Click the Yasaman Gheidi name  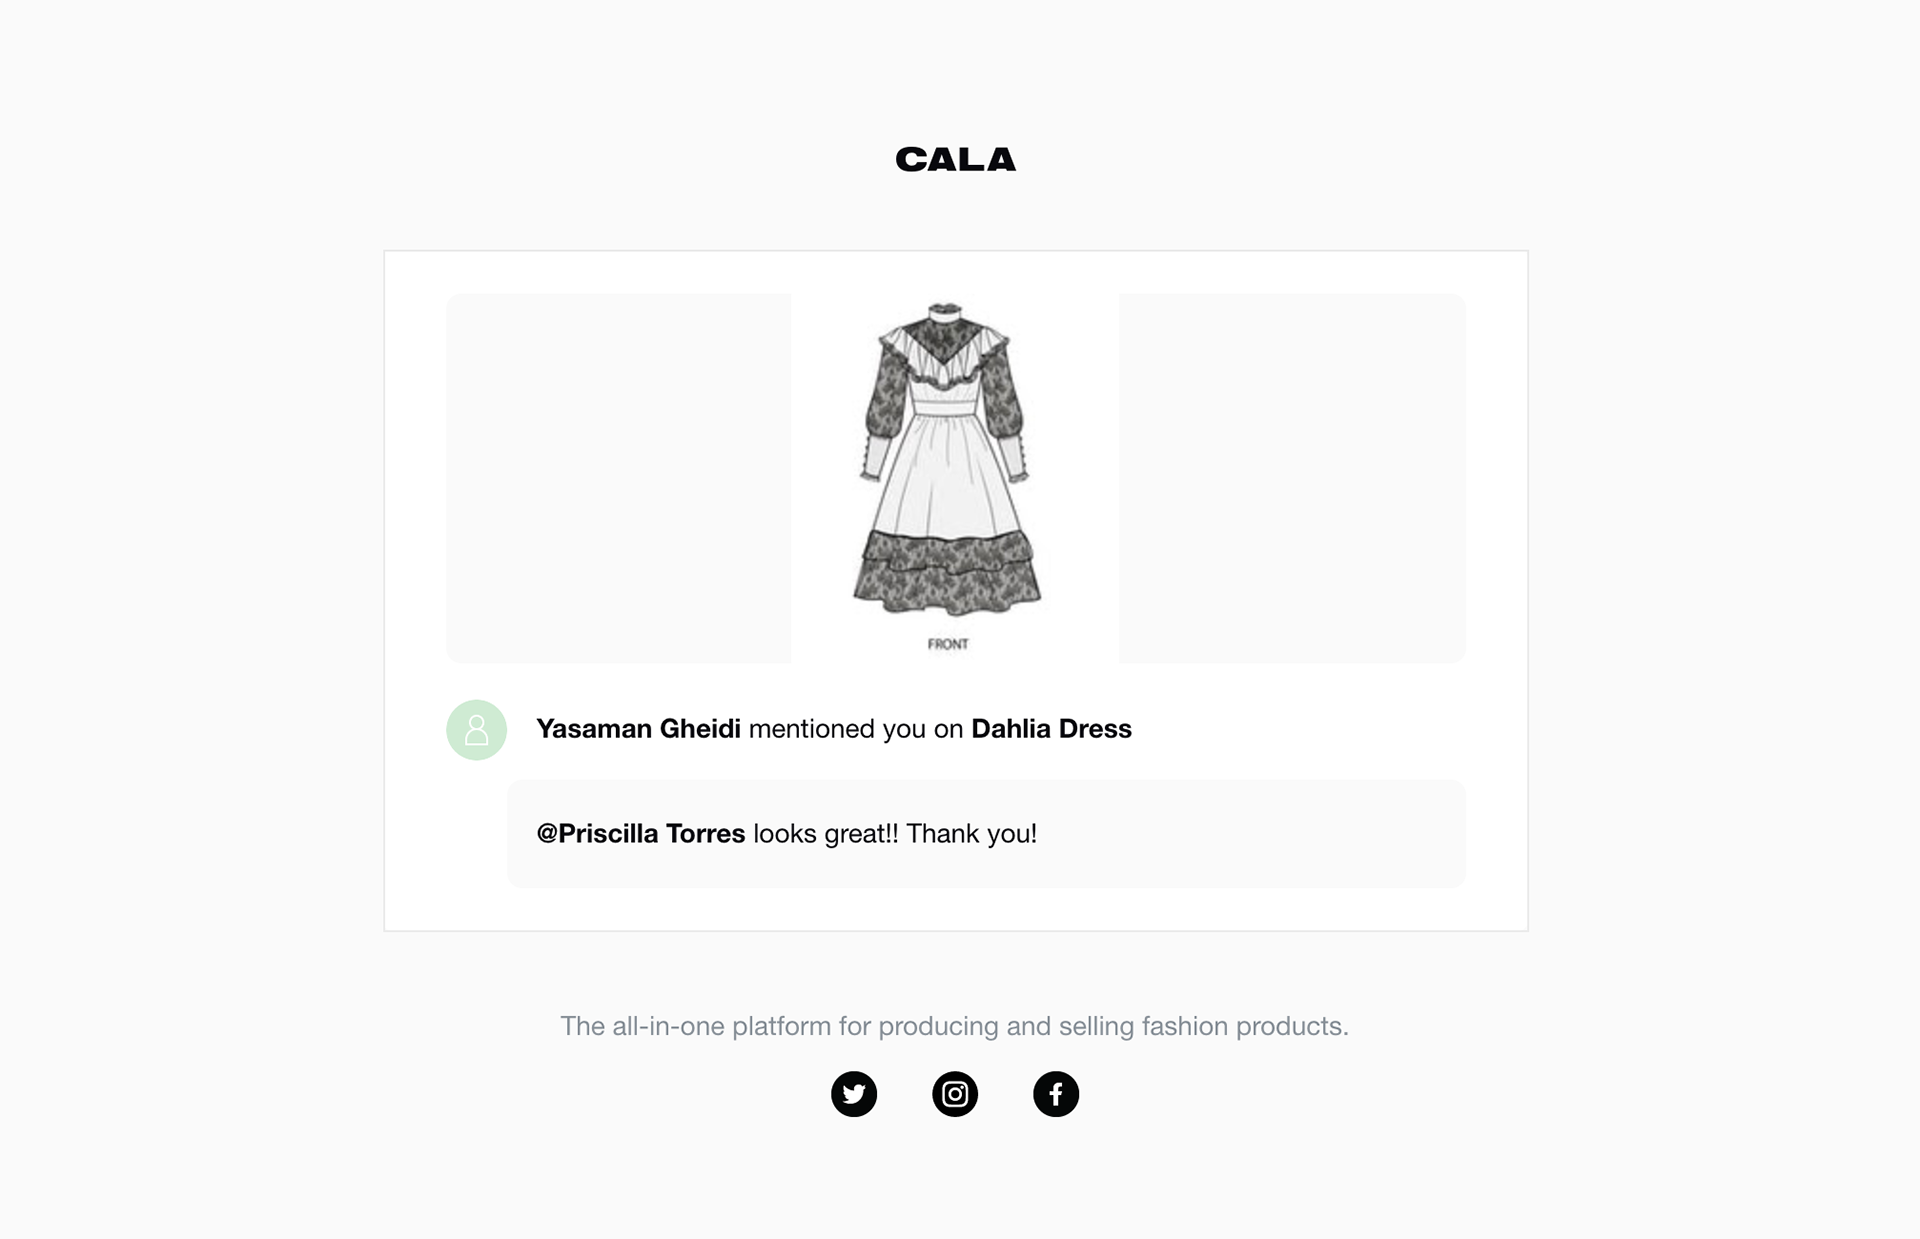click(x=638, y=729)
